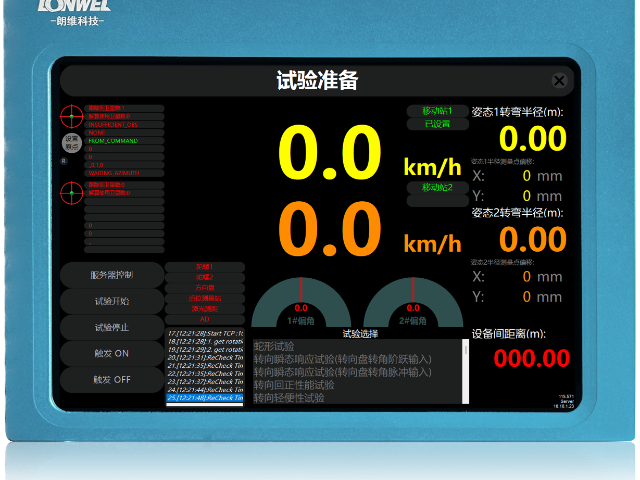Open 服务器控制 server control

coord(112,275)
